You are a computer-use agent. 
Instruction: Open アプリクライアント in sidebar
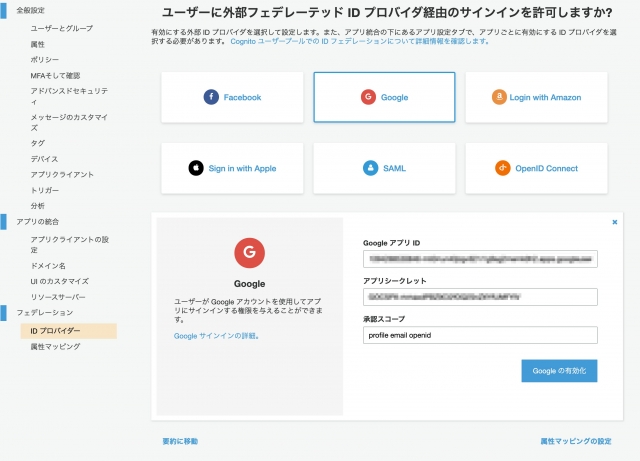pos(62,175)
